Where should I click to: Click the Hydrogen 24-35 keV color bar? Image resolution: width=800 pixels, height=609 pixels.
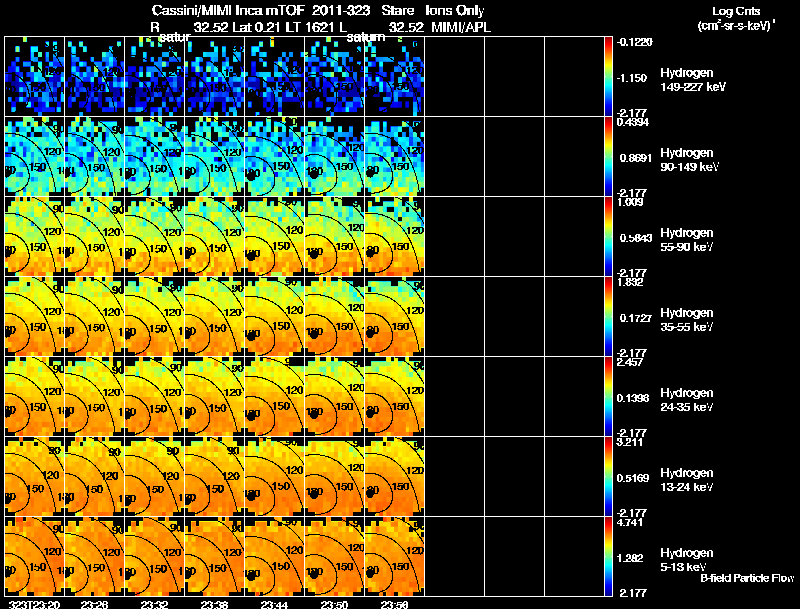point(608,397)
